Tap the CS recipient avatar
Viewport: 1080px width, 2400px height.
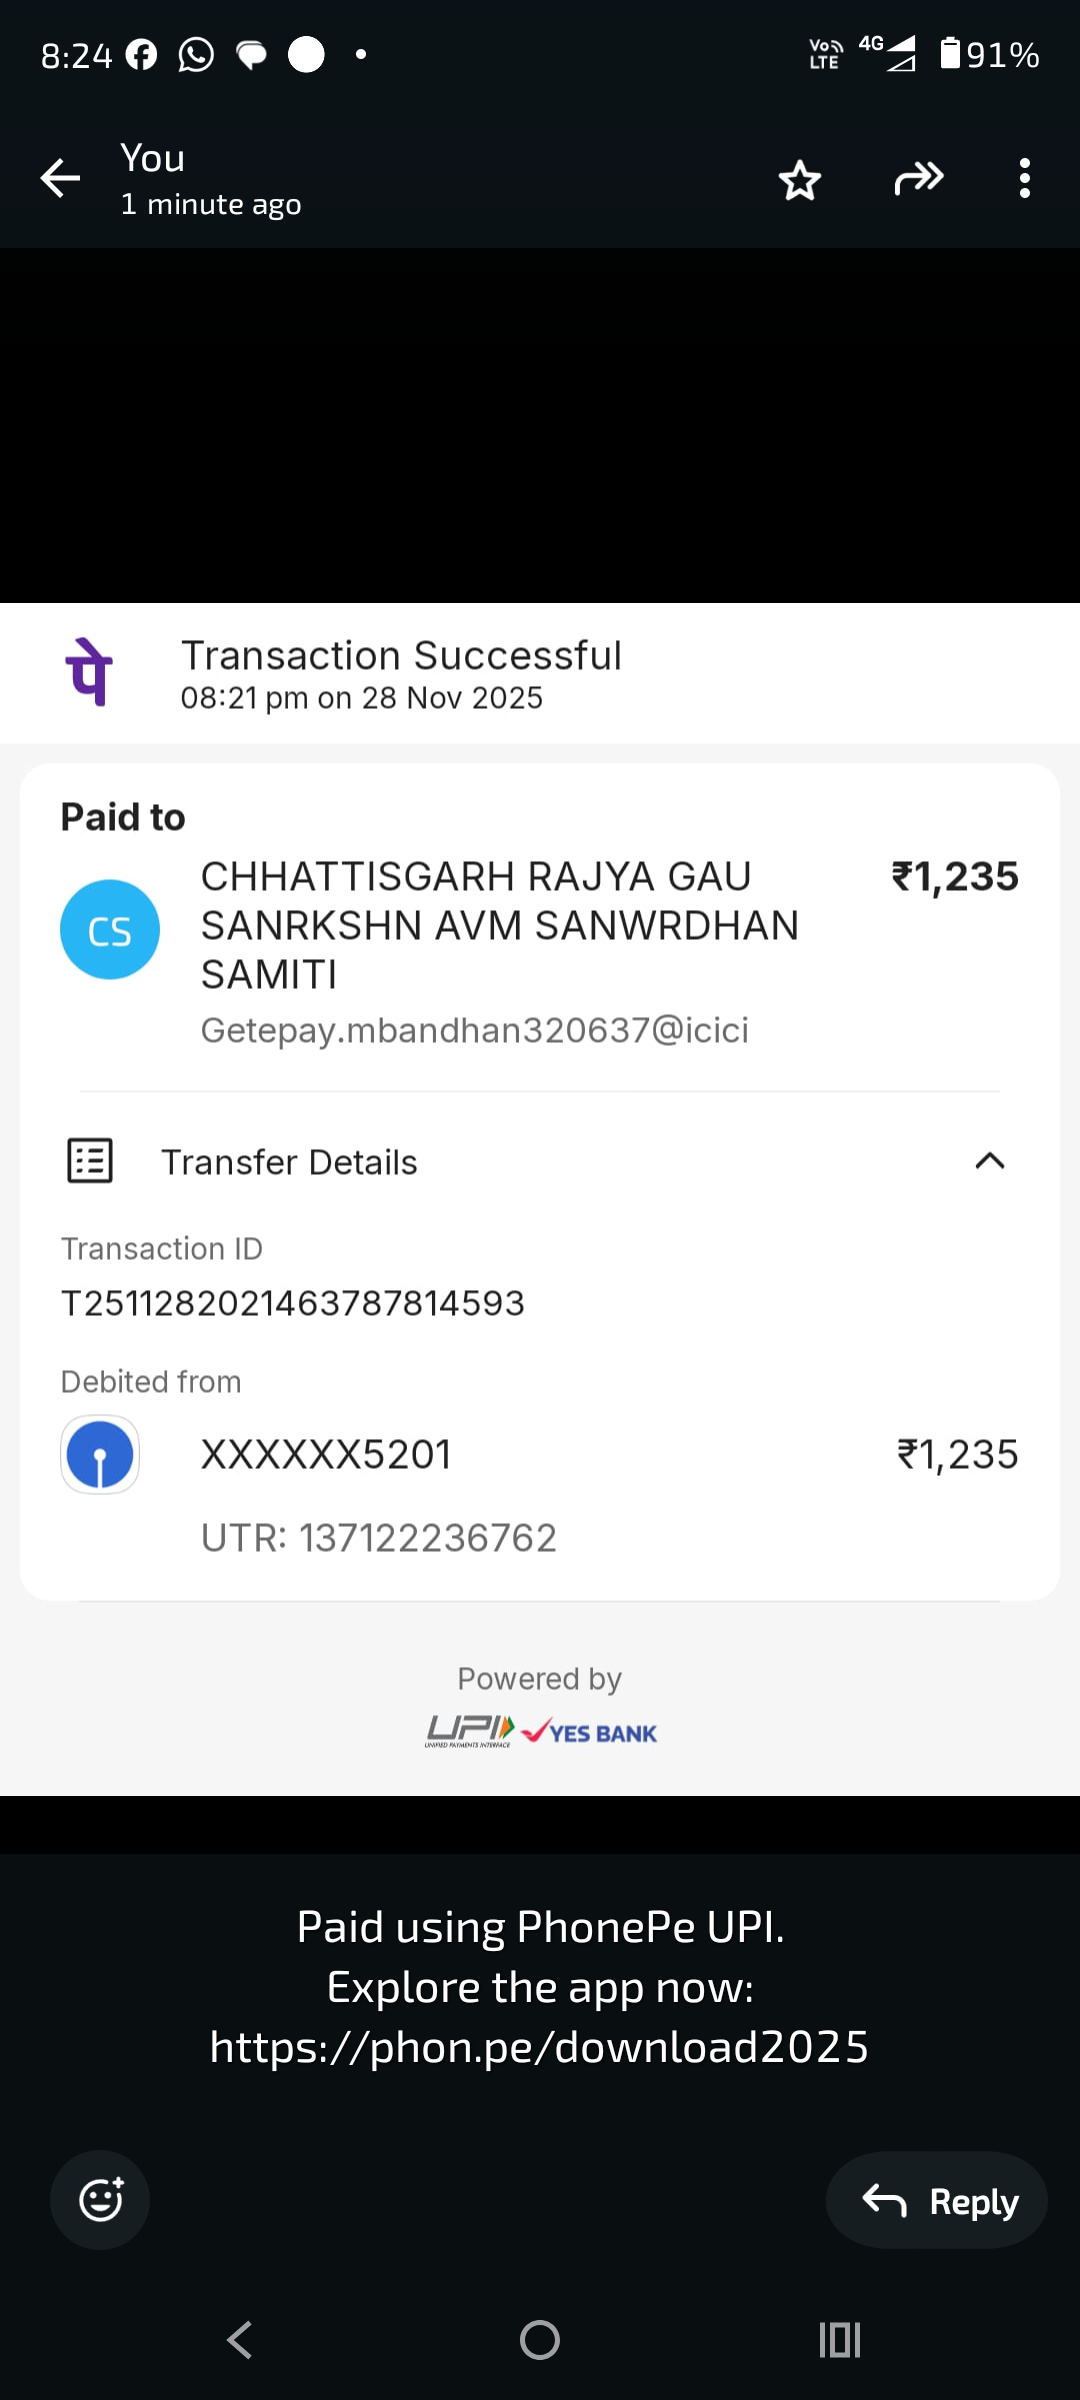coord(110,930)
